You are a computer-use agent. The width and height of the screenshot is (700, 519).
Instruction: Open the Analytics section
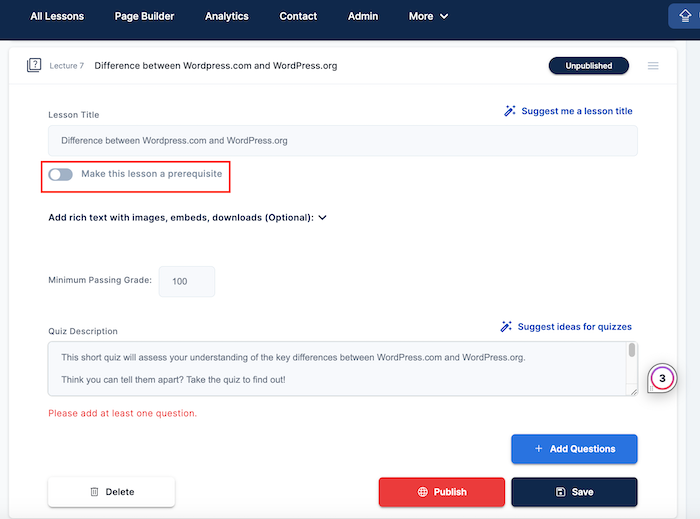click(227, 17)
